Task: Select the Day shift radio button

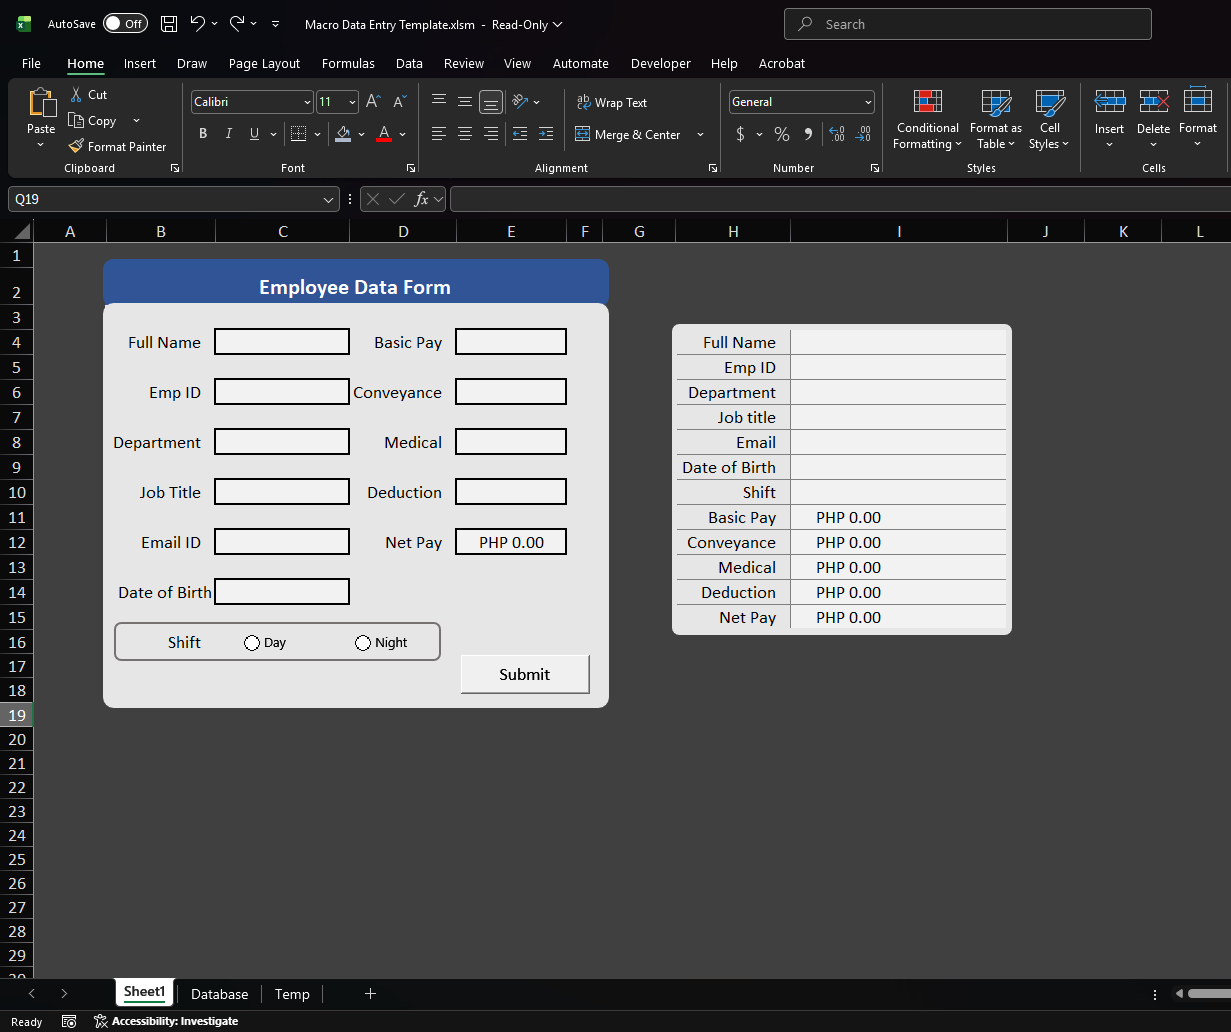Action: (x=251, y=642)
